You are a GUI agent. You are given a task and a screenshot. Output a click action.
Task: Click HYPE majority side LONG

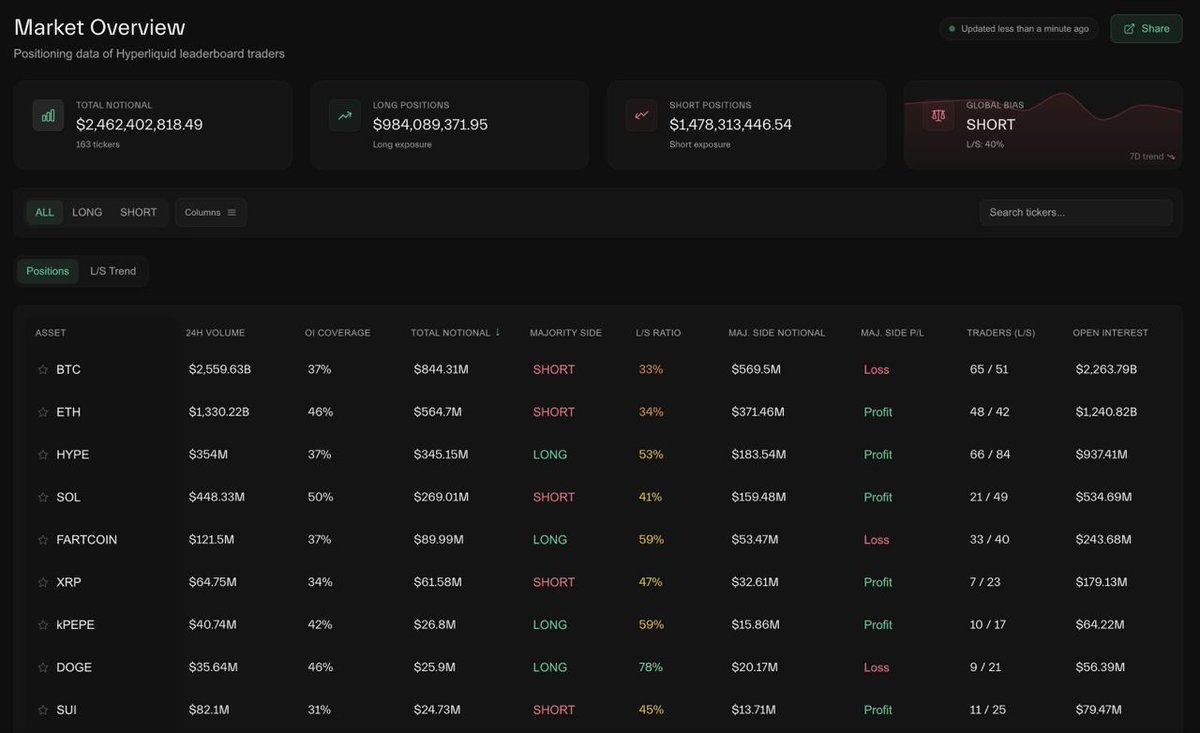tap(550, 455)
